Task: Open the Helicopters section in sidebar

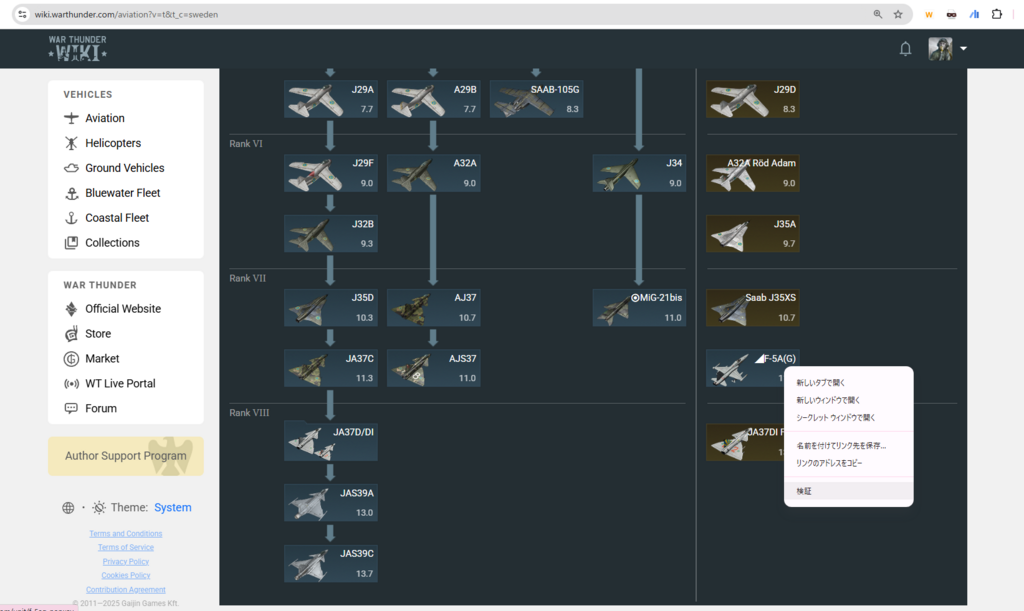Action: click(112, 143)
